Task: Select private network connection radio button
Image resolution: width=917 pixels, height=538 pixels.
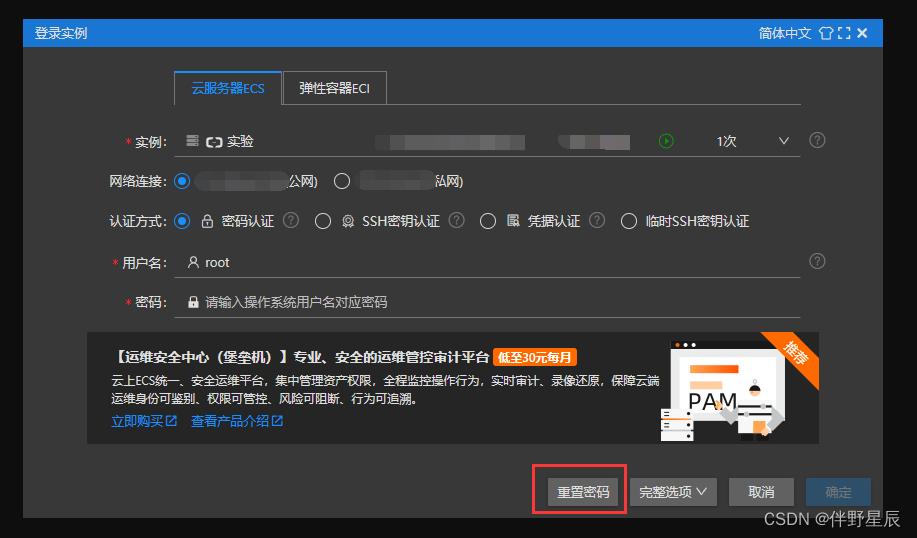Action: coord(342,181)
